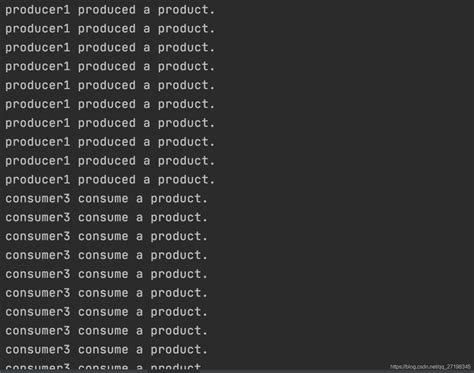The height and width of the screenshot is (373, 474).
Task: Select the second producer1 output line
Action: point(110,29)
